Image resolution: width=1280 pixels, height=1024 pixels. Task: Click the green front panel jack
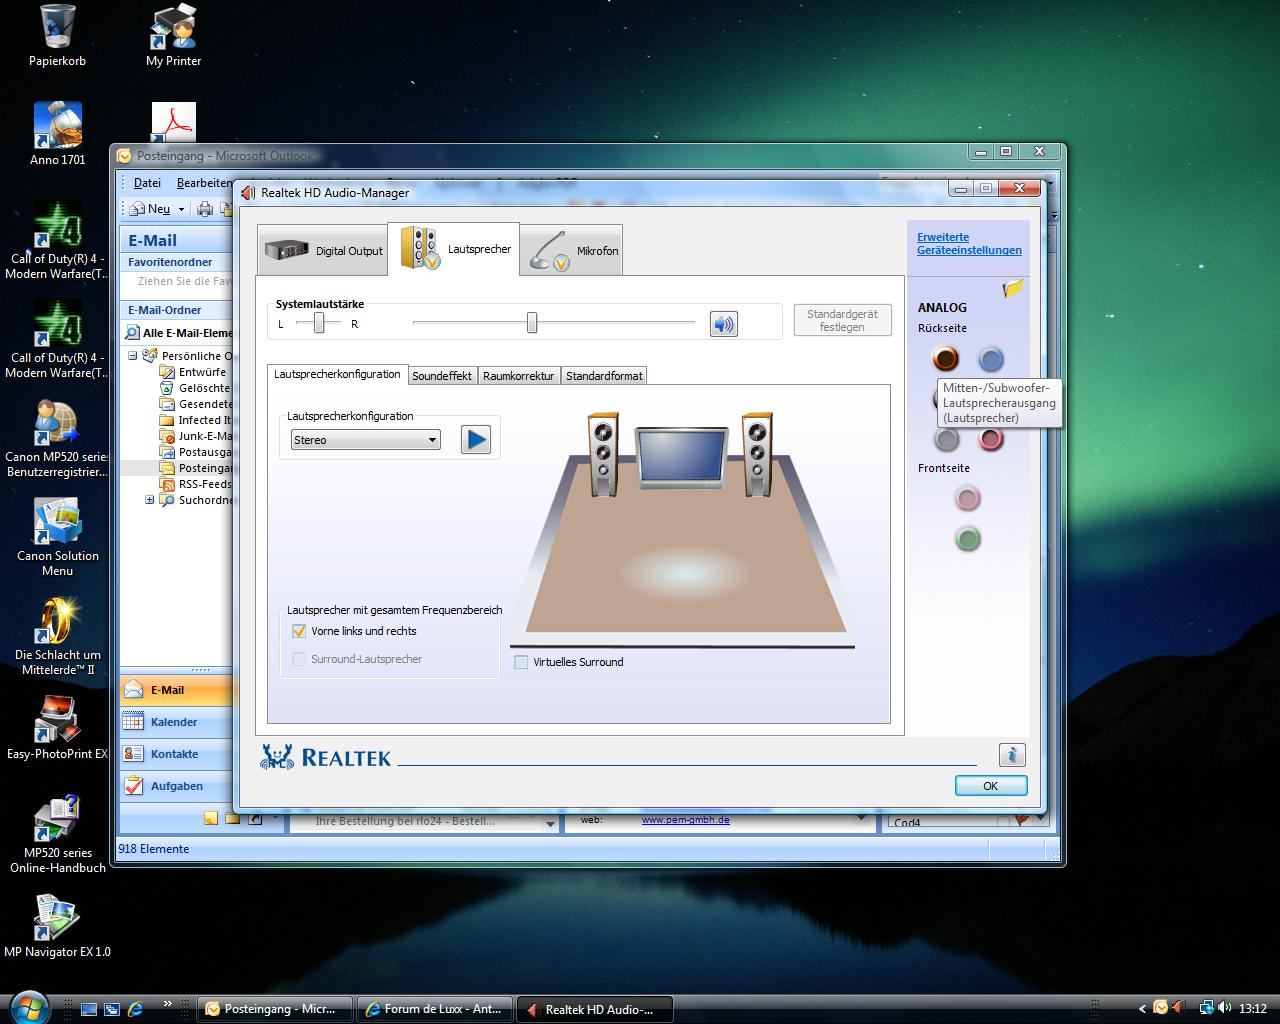pos(967,539)
